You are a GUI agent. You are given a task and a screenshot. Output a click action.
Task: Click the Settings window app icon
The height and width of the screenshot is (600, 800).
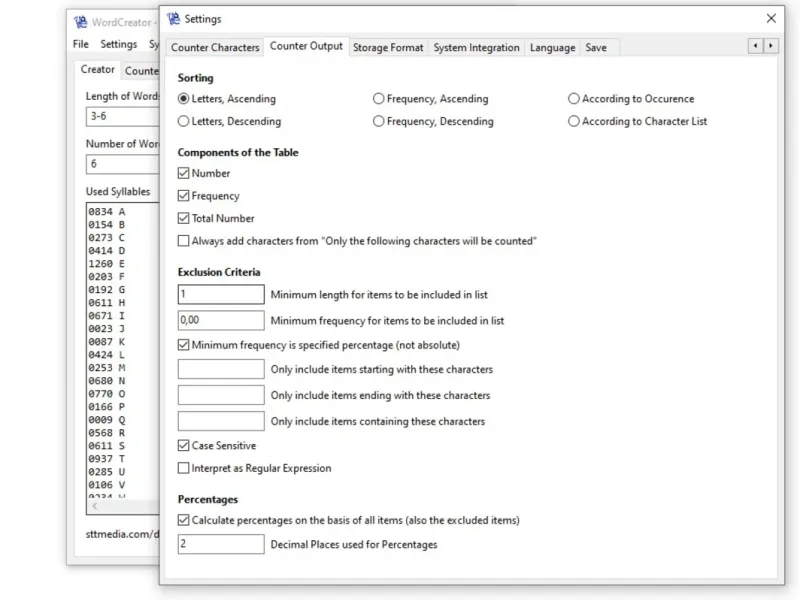tap(173, 19)
